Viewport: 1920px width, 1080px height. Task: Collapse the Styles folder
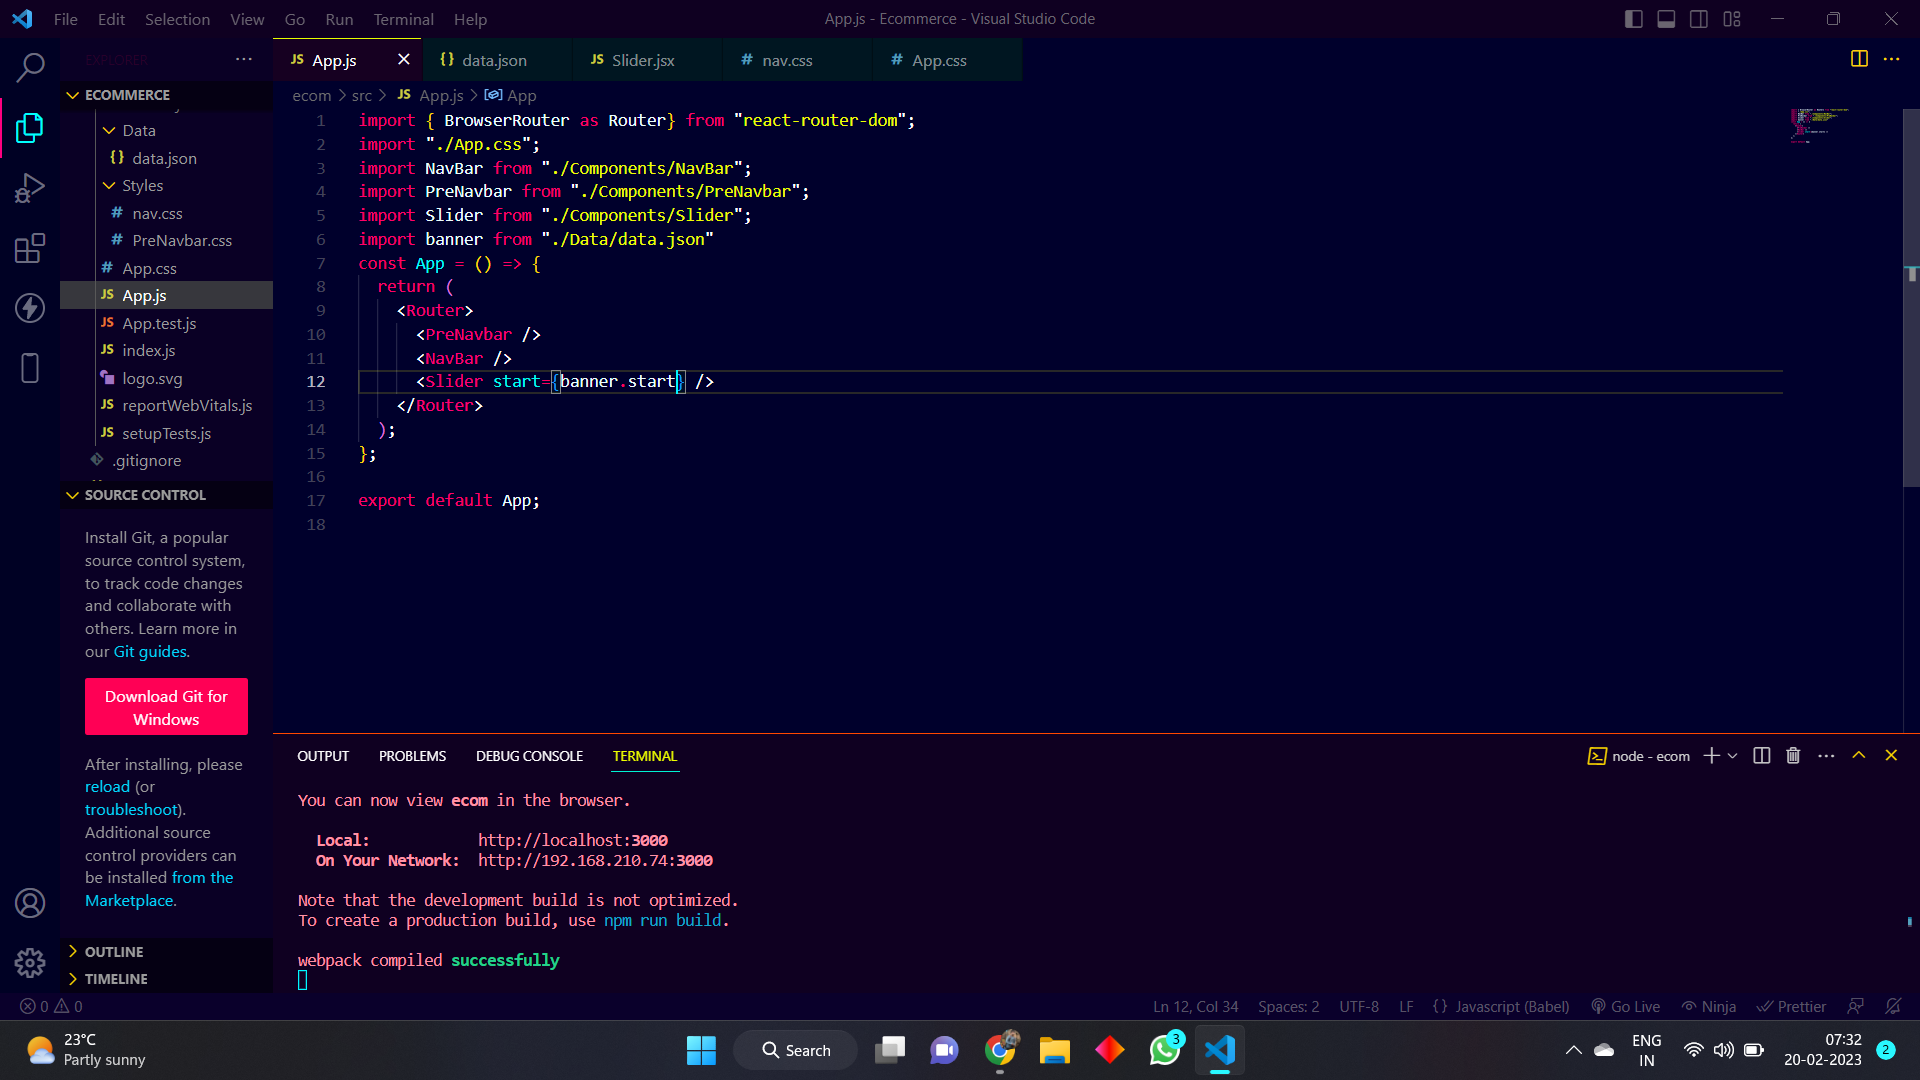tap(109, 185)
